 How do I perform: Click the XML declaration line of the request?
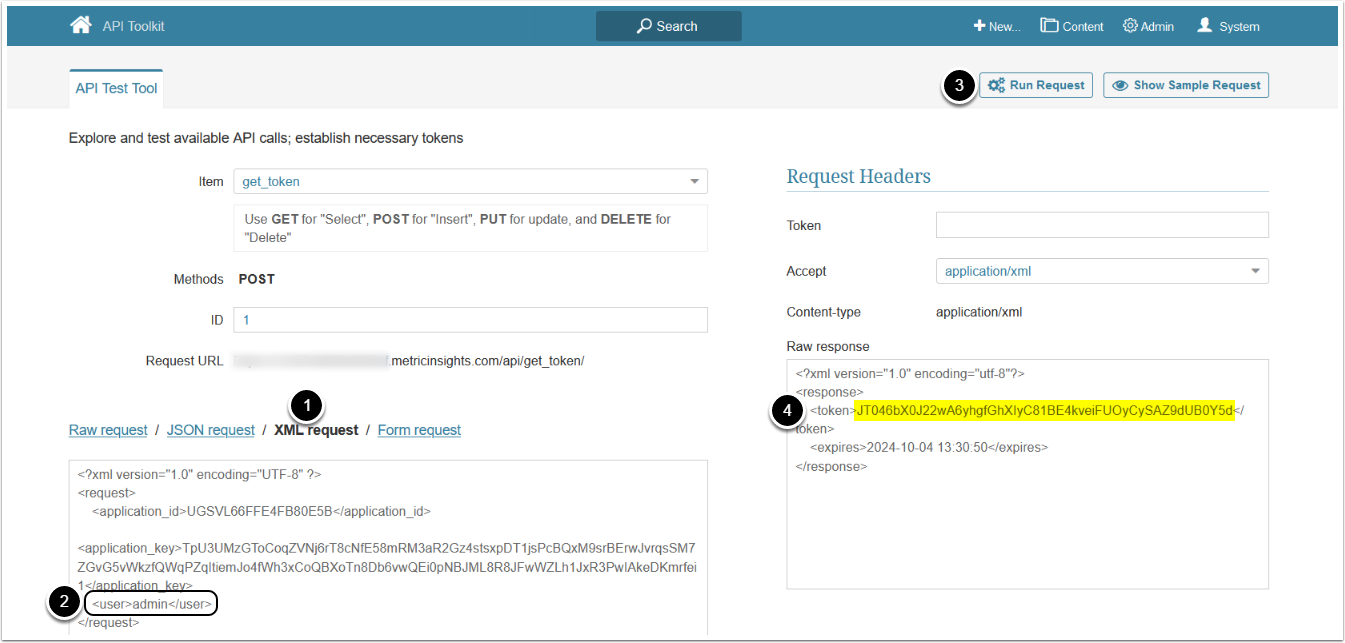(x=199, y=475)
